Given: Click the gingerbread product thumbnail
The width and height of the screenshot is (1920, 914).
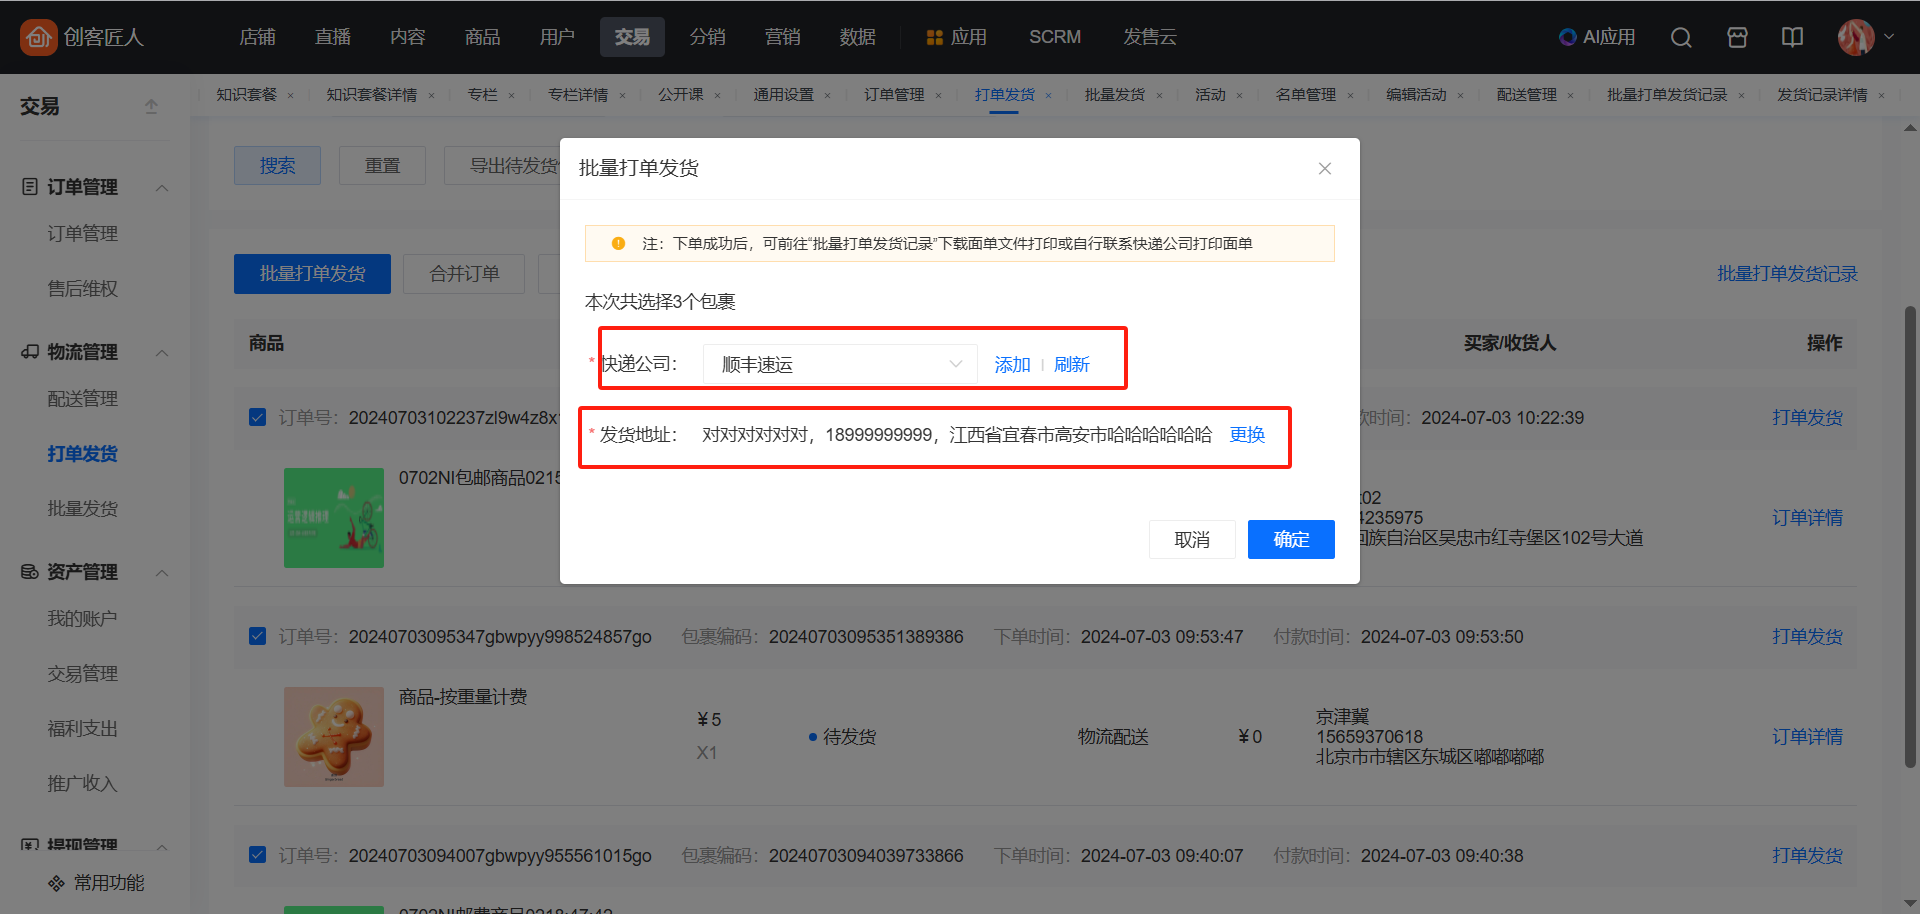Looking at the screenshot, I should point(334,737).
